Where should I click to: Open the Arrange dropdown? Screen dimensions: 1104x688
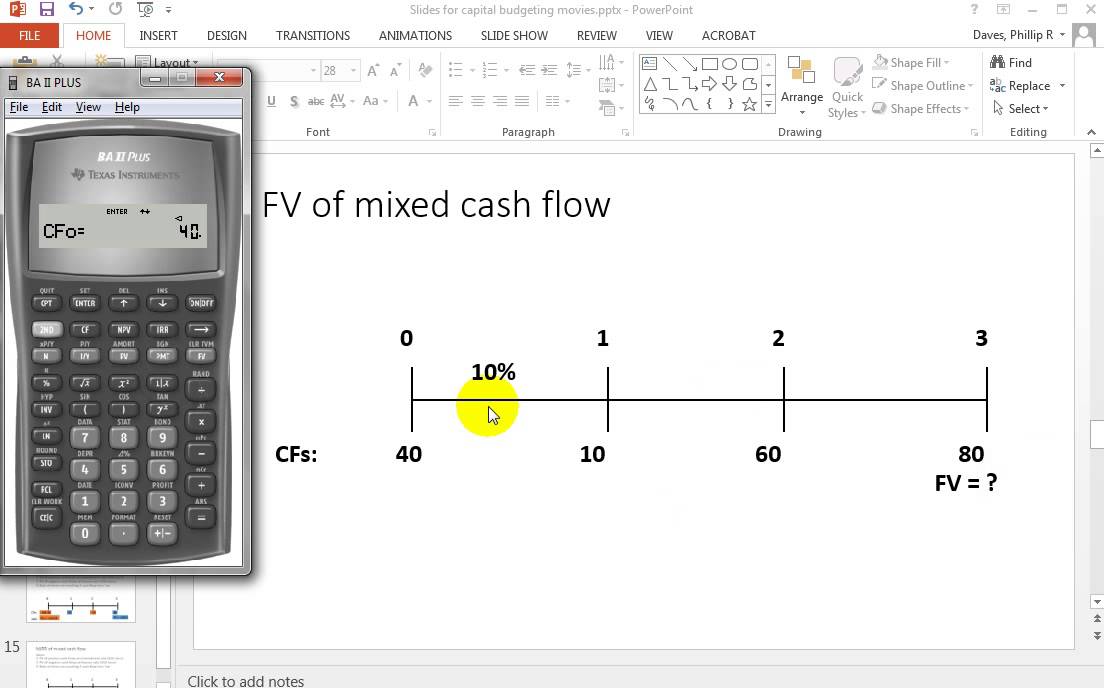click(x=802, y=85)
